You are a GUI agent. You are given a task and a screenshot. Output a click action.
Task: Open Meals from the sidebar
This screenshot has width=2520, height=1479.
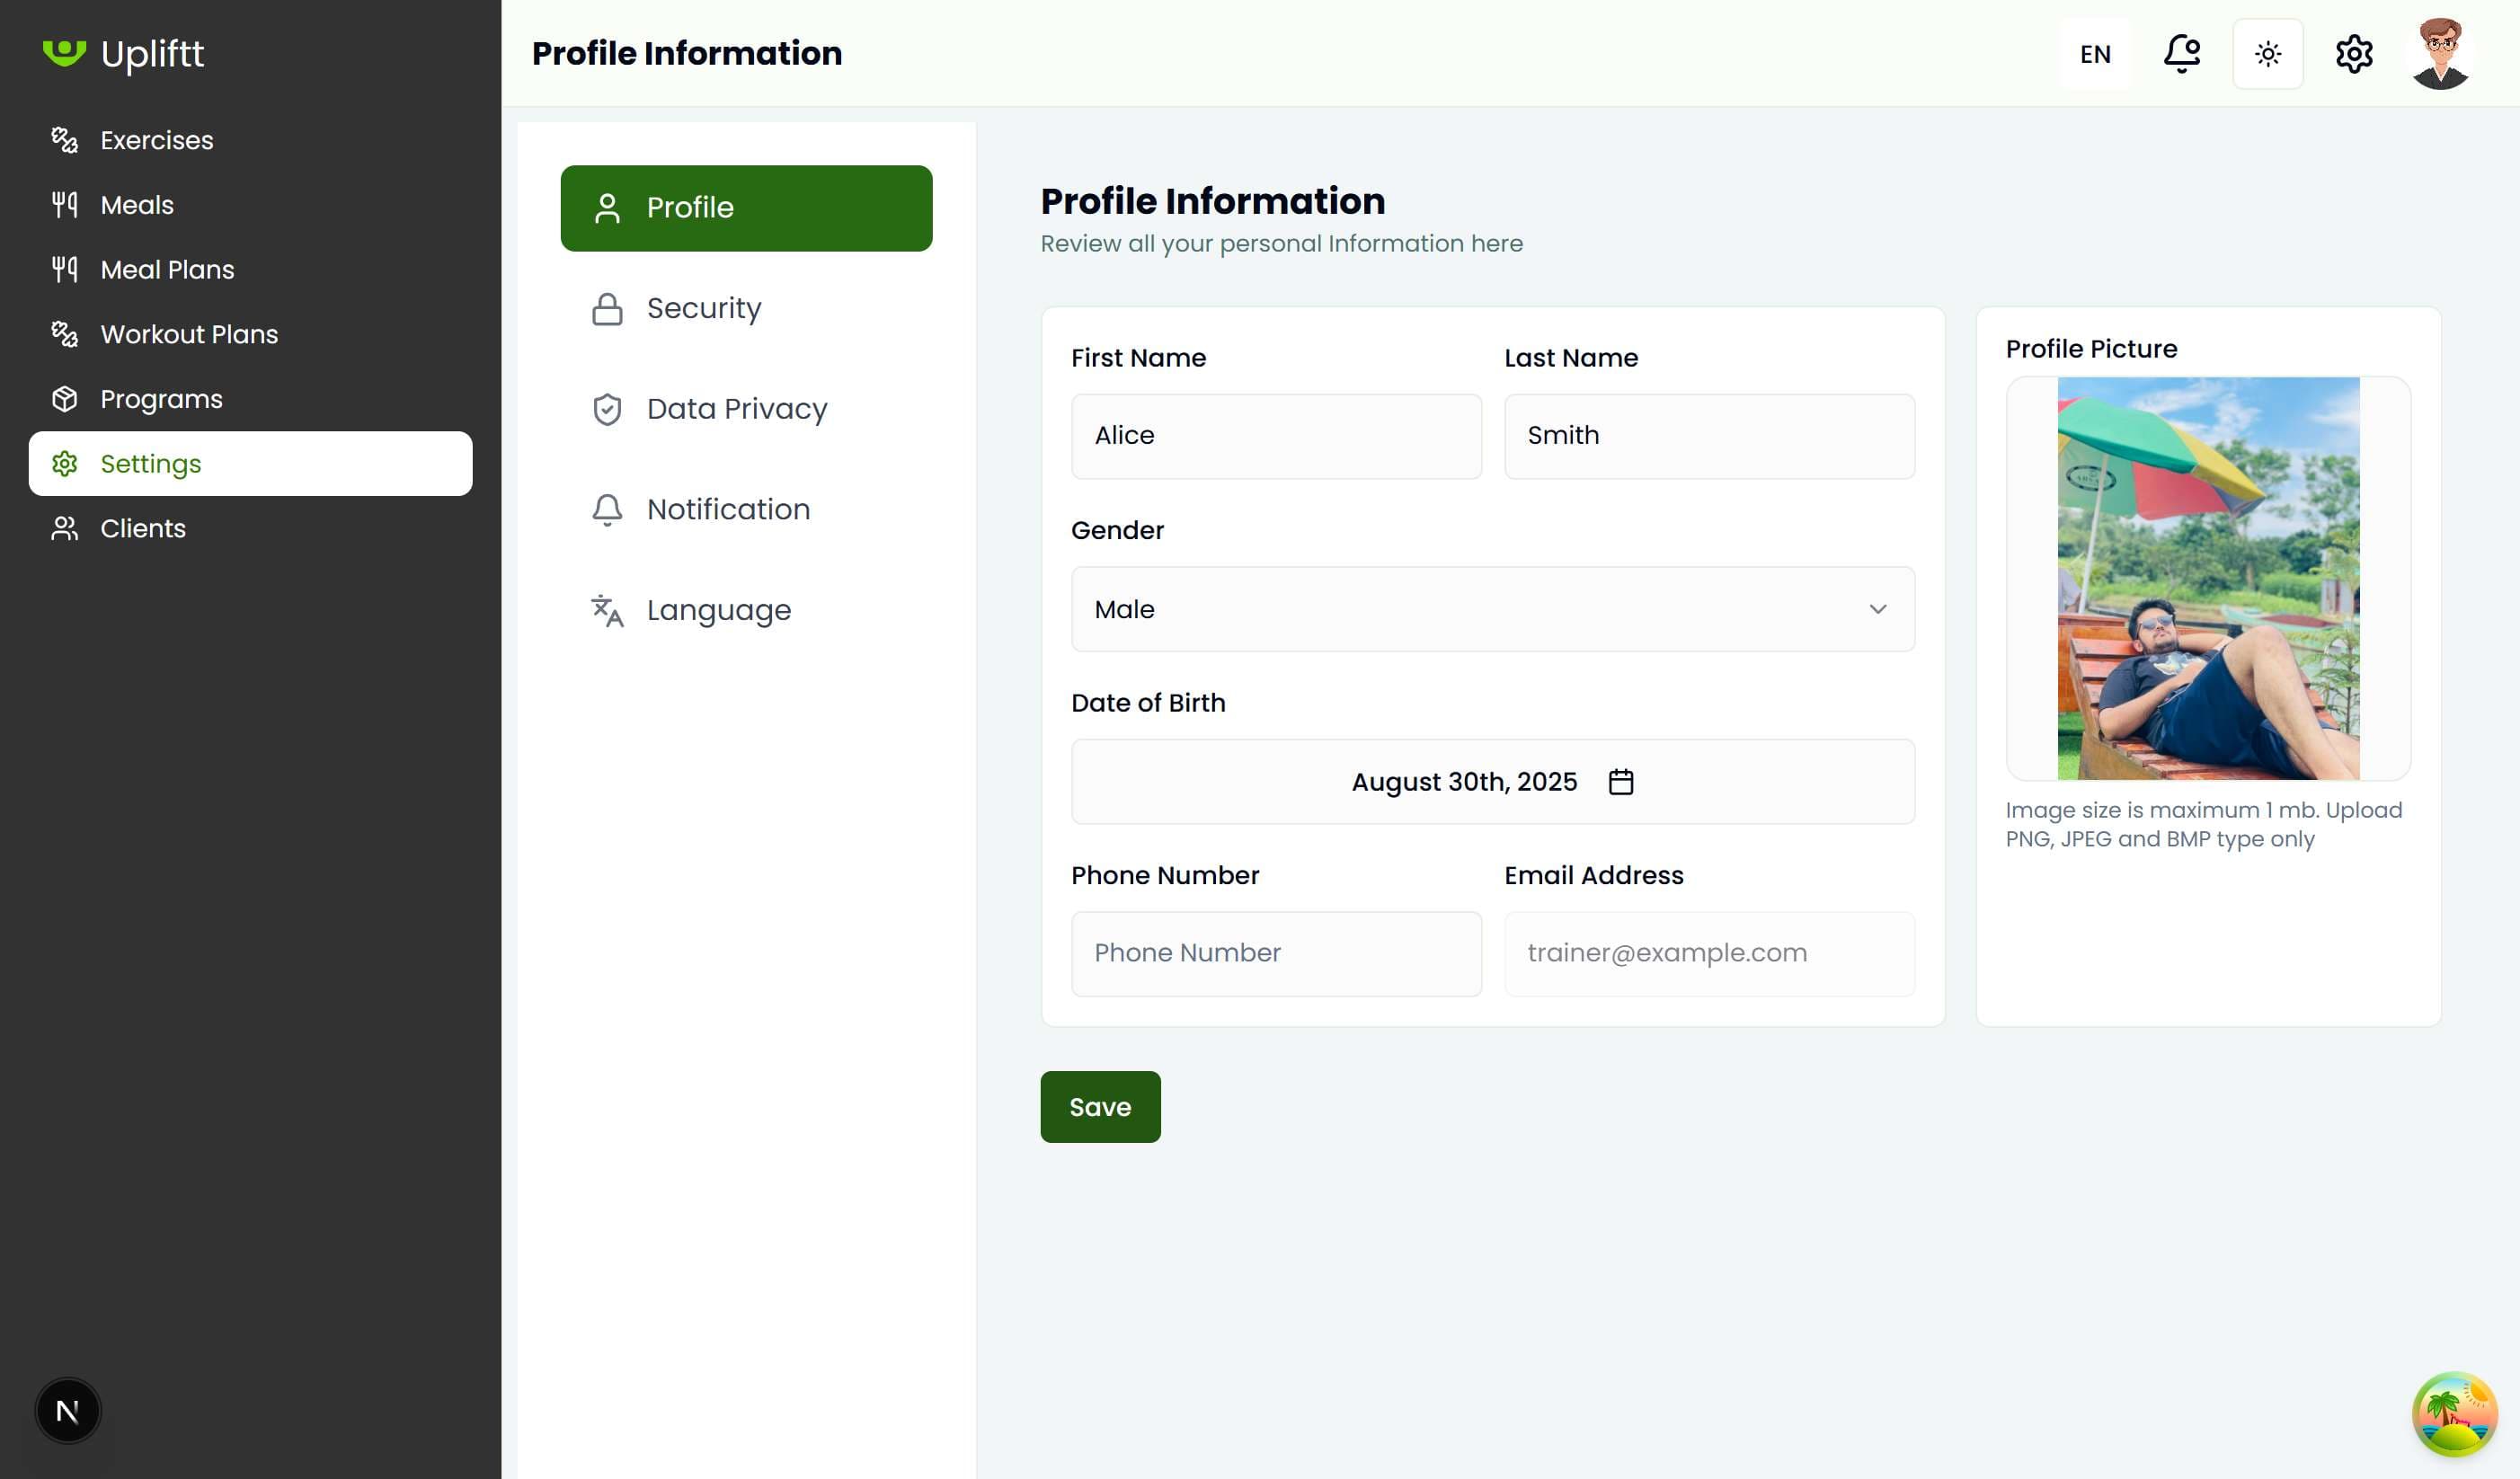[x=136, y=204]
